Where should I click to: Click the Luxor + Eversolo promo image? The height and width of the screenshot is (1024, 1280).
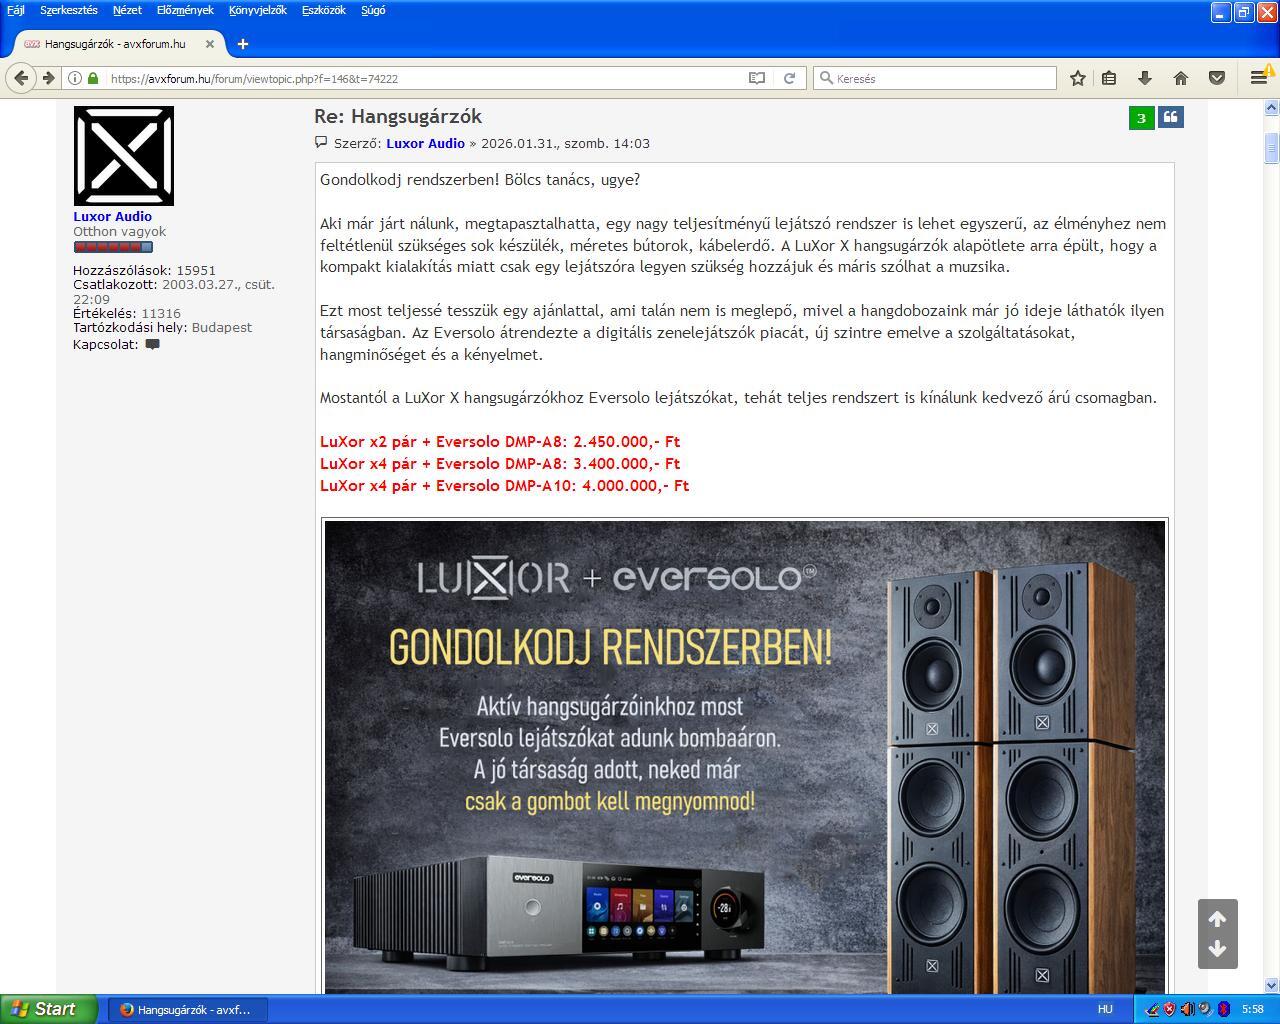coord(744,756)
